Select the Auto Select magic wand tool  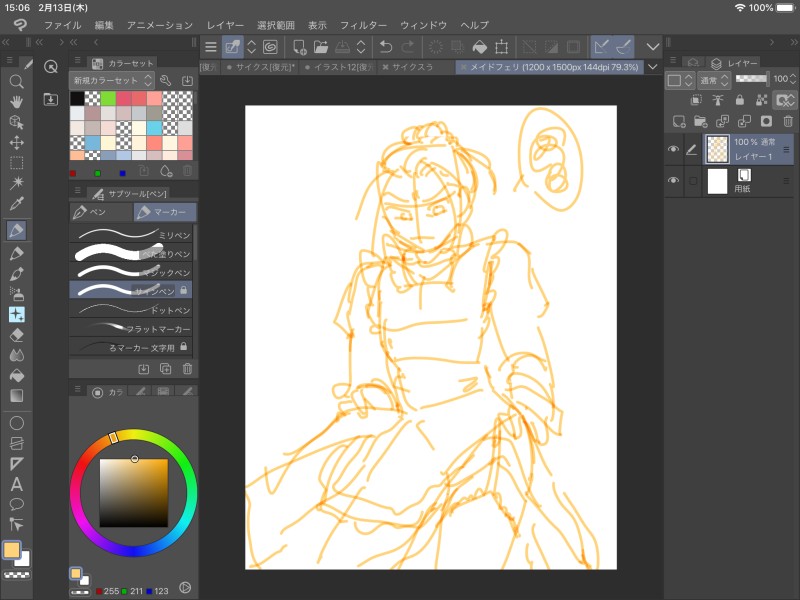pos(16,183)
